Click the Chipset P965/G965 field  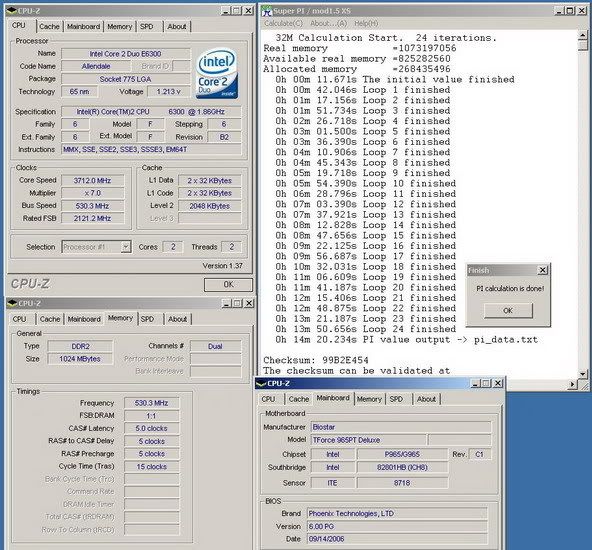402,454
